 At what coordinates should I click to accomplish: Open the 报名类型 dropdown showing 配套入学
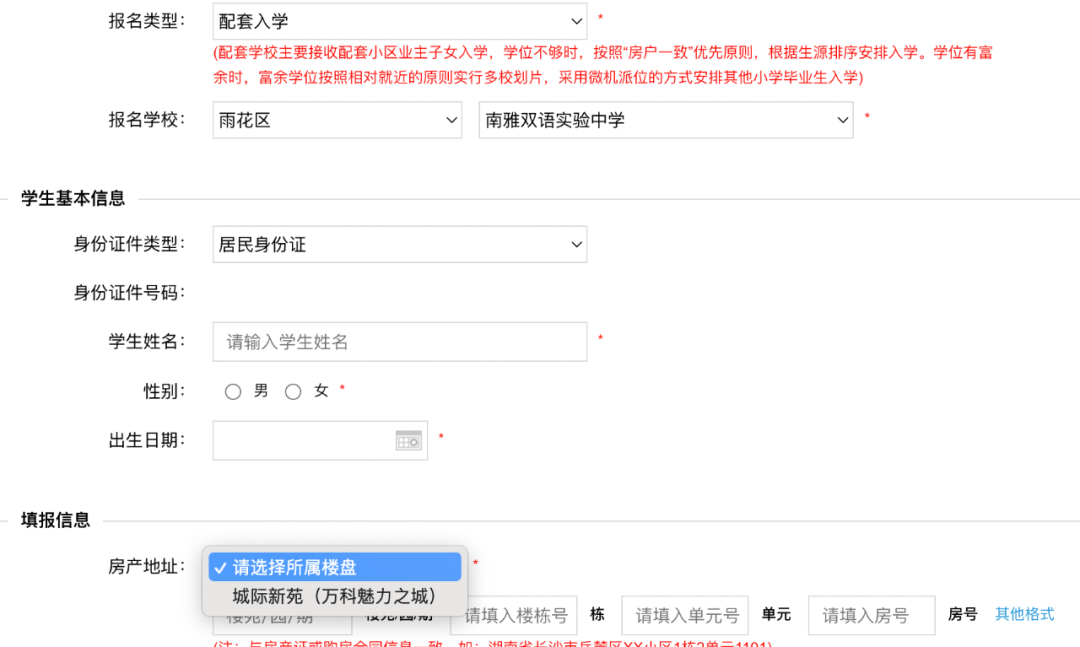(x=399, y=21)
